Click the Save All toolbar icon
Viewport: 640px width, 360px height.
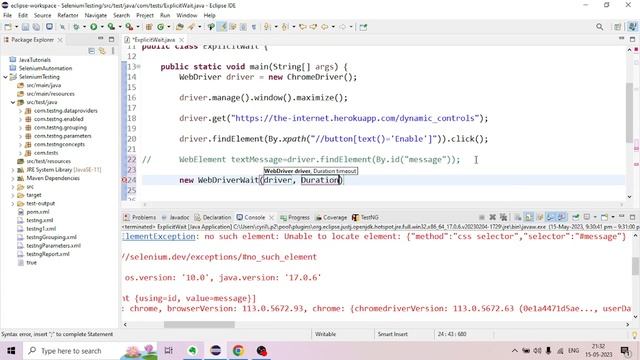click(36, 27)
